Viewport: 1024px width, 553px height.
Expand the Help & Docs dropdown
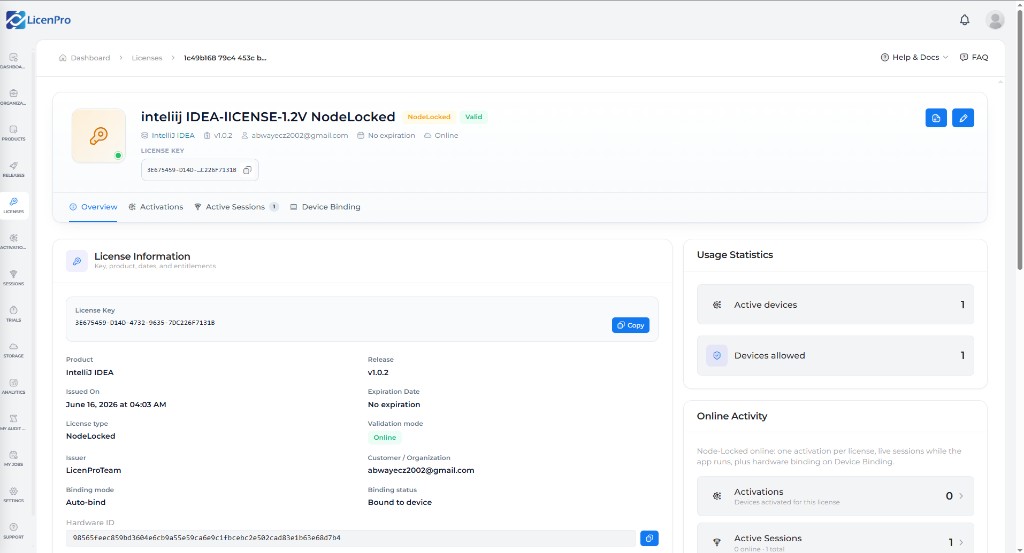click(x=914, y=57)
